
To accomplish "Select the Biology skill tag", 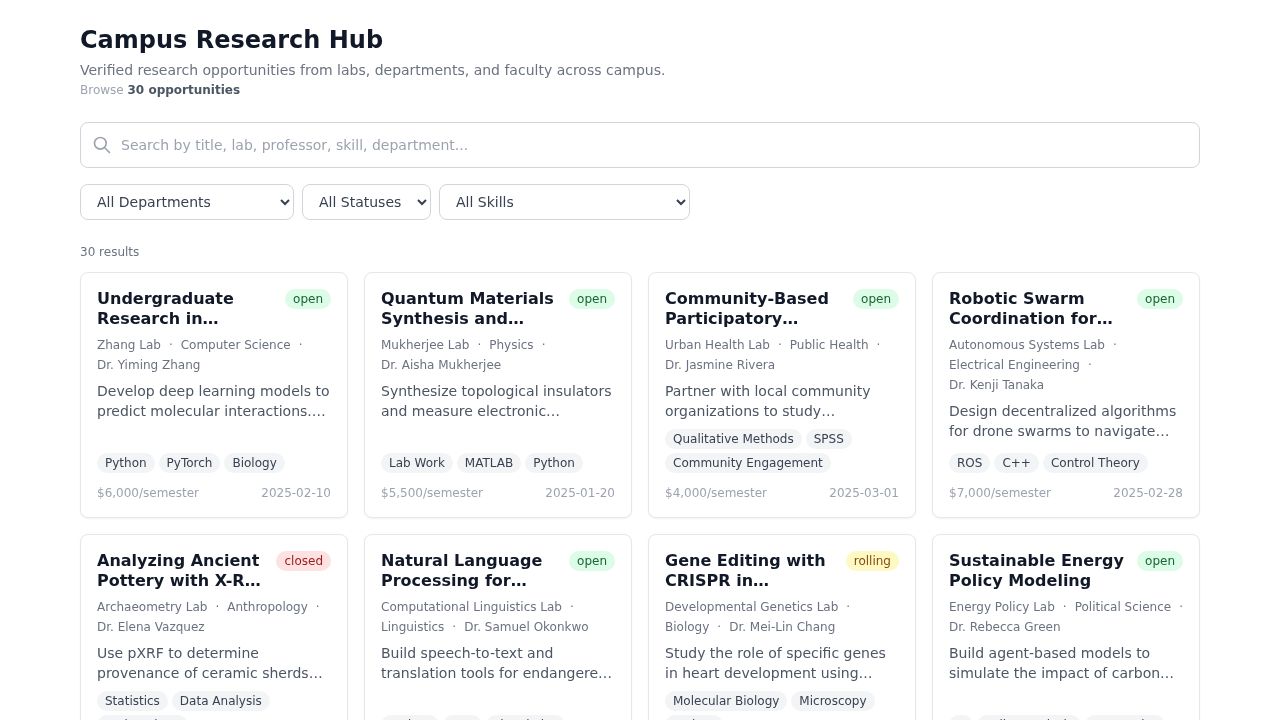I will coord(254,463).
